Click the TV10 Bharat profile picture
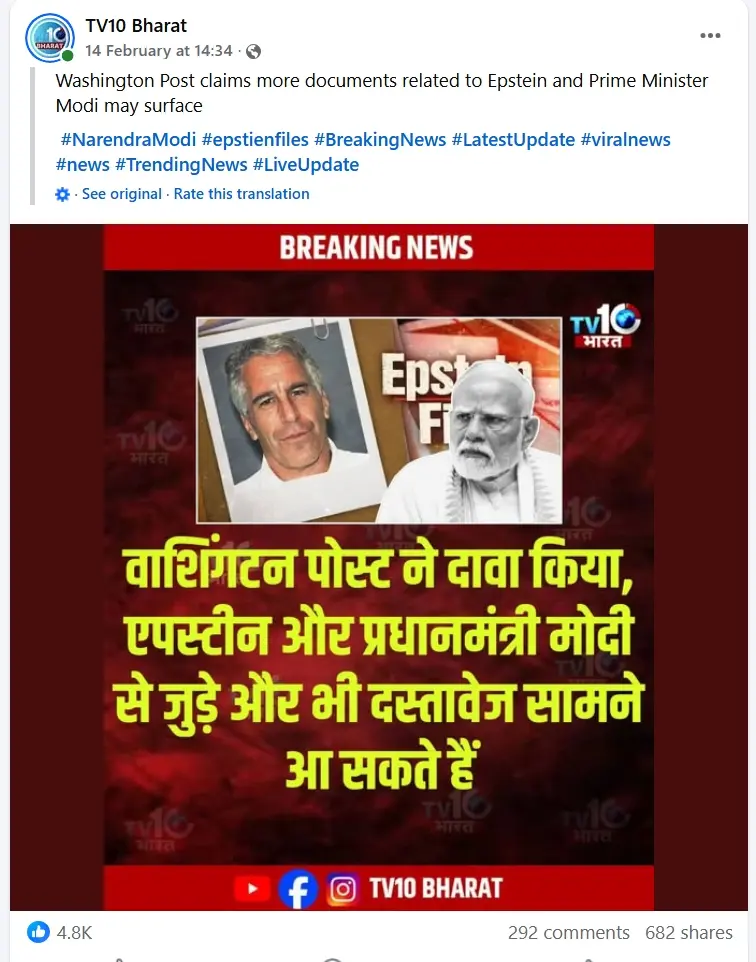Image resolution: width=756 pixels, height=962 pixels. (49, 38)
